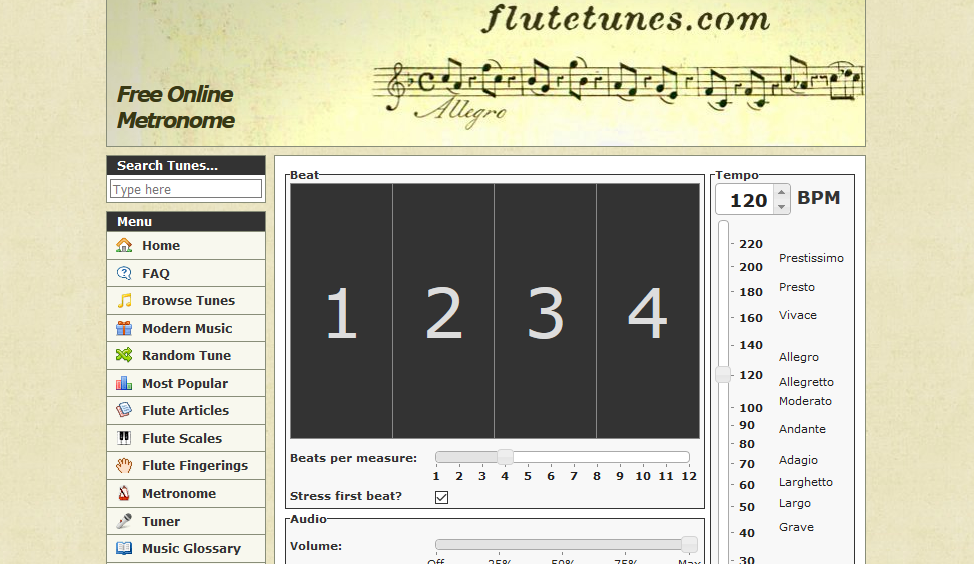Click the Metronome icon in menu

(x=124, y=493)
